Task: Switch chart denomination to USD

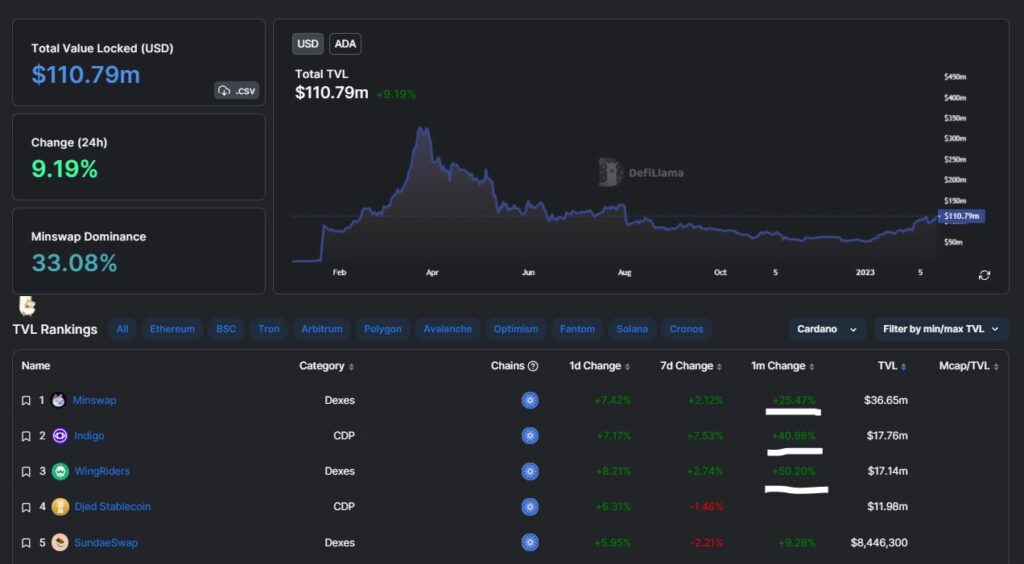Action: coord(308,44)
